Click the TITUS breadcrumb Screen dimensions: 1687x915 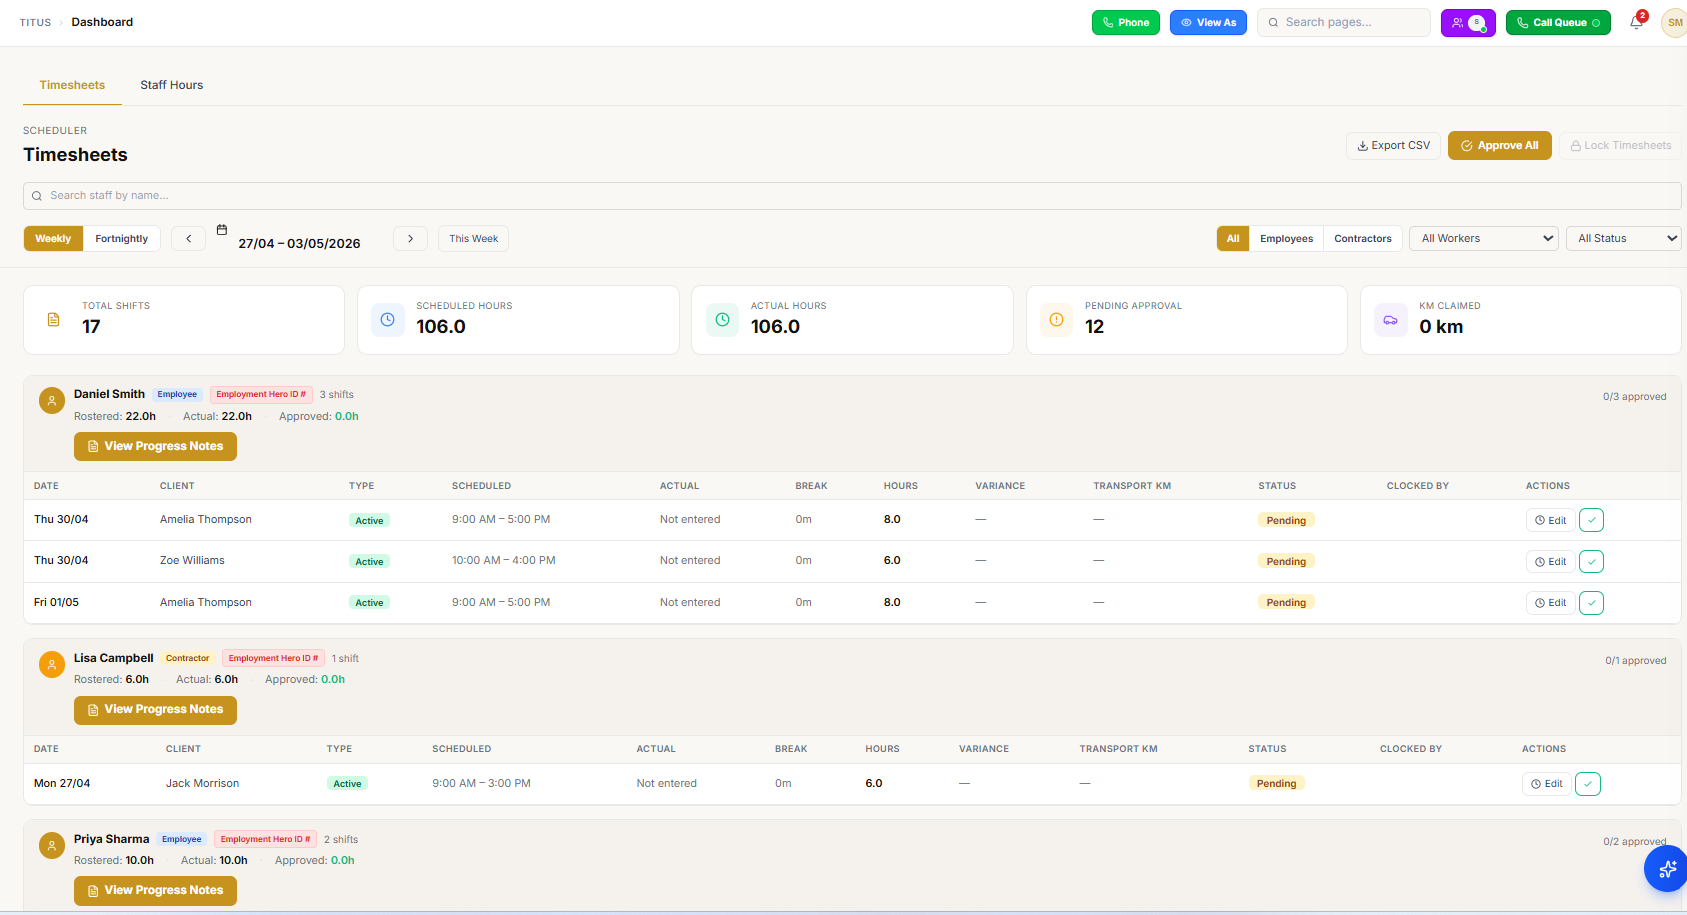click(x=35, y=22)
